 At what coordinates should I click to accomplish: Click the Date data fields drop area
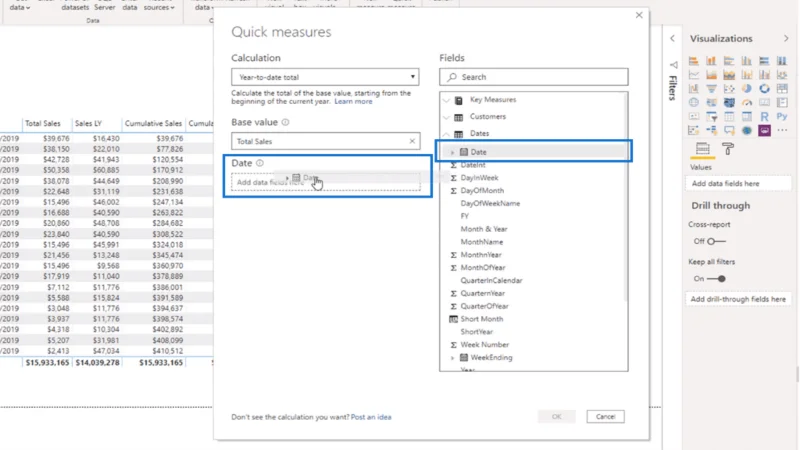(x=326, y=182)
